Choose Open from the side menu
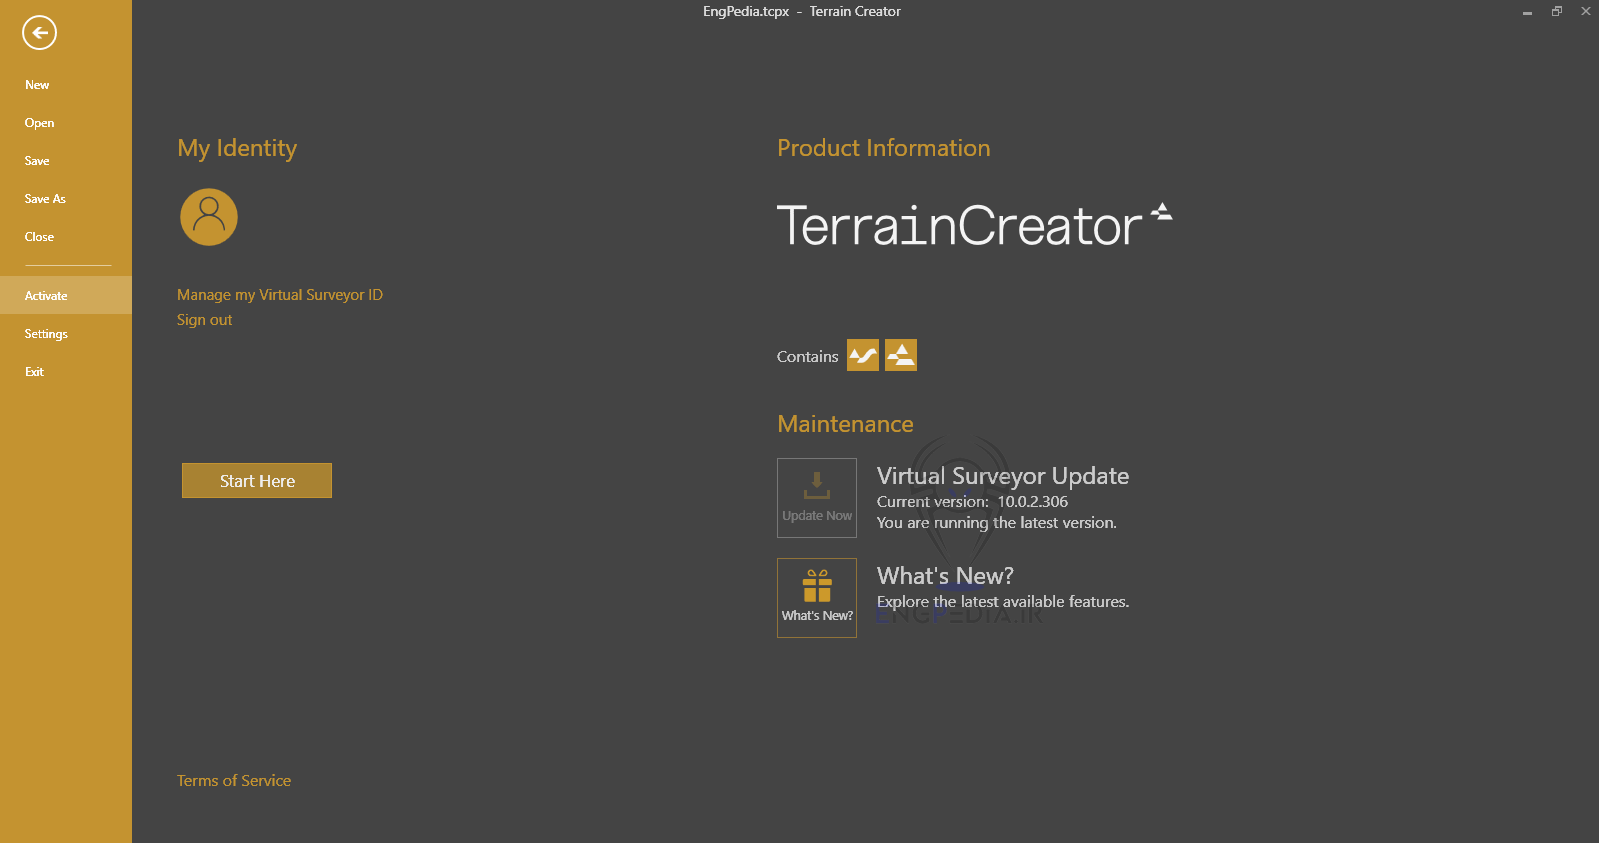The width and height of the screenshot is (1599, 843). tap(66, 123)
